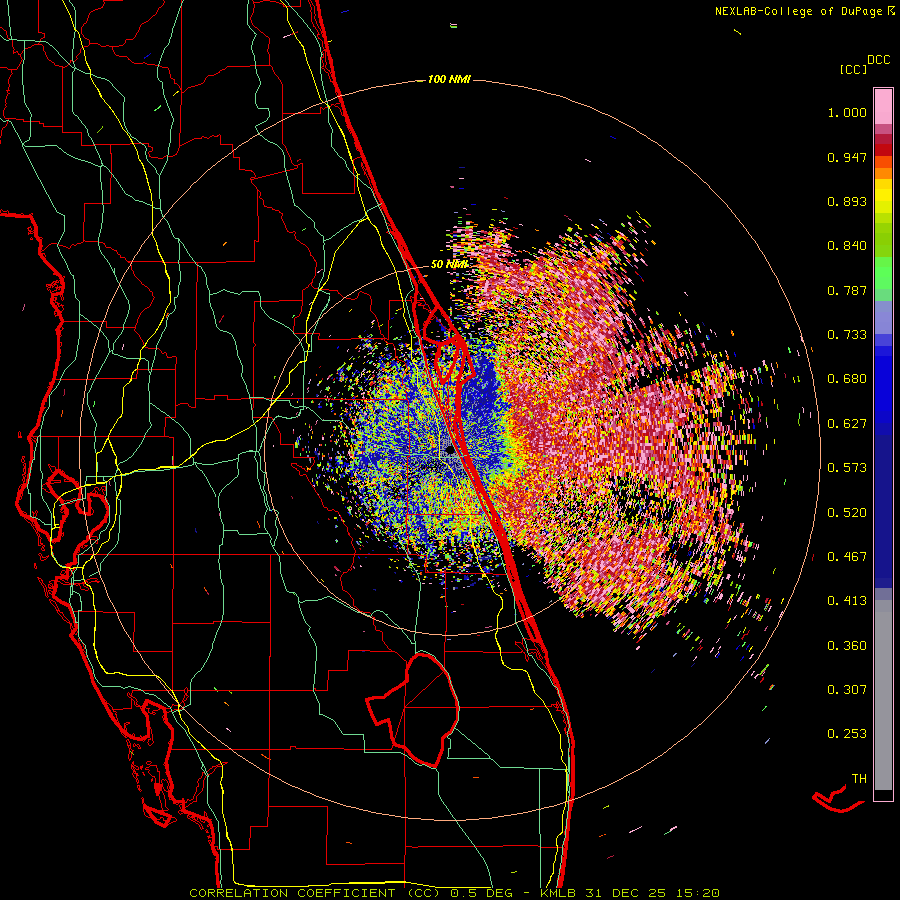Click the CORRELATION COEFFICIENT caption at the bottom

[x=455, y=893]
